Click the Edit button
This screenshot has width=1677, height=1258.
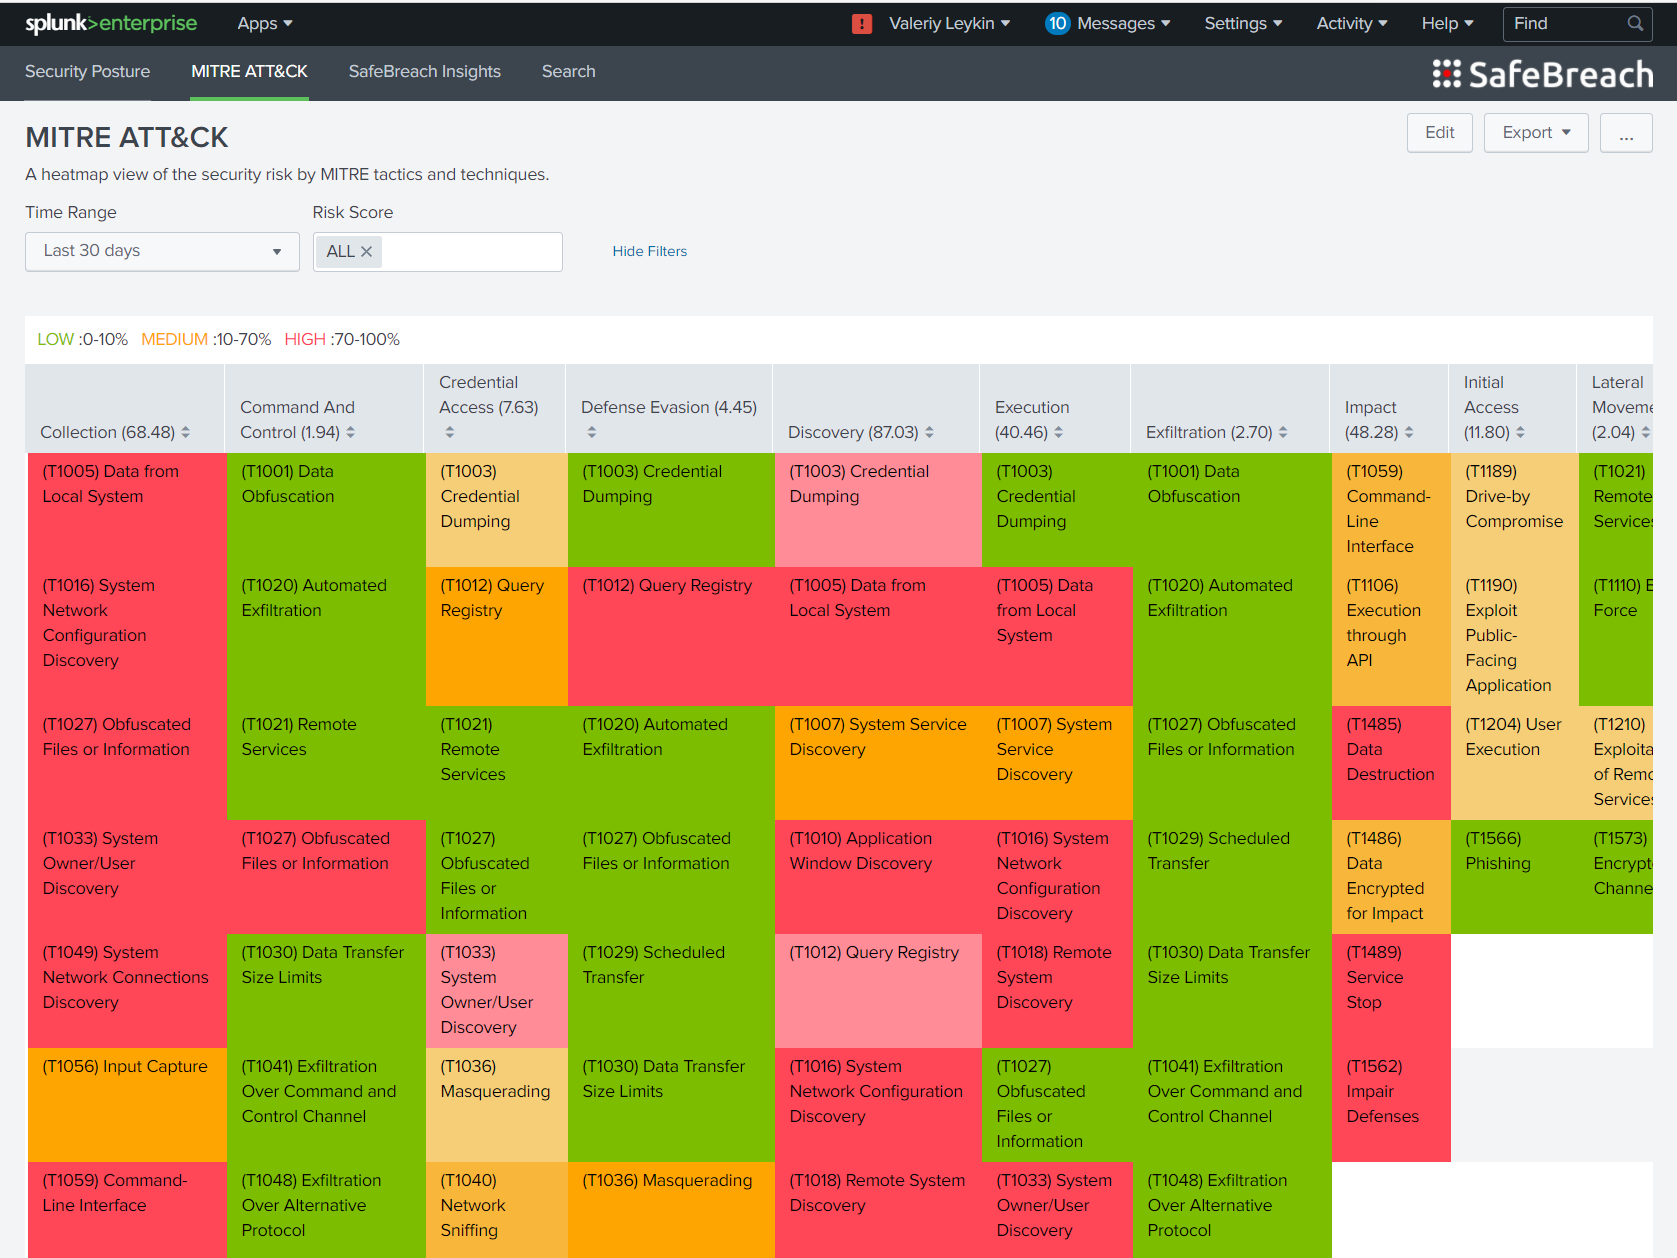(x=1439, y=132)
